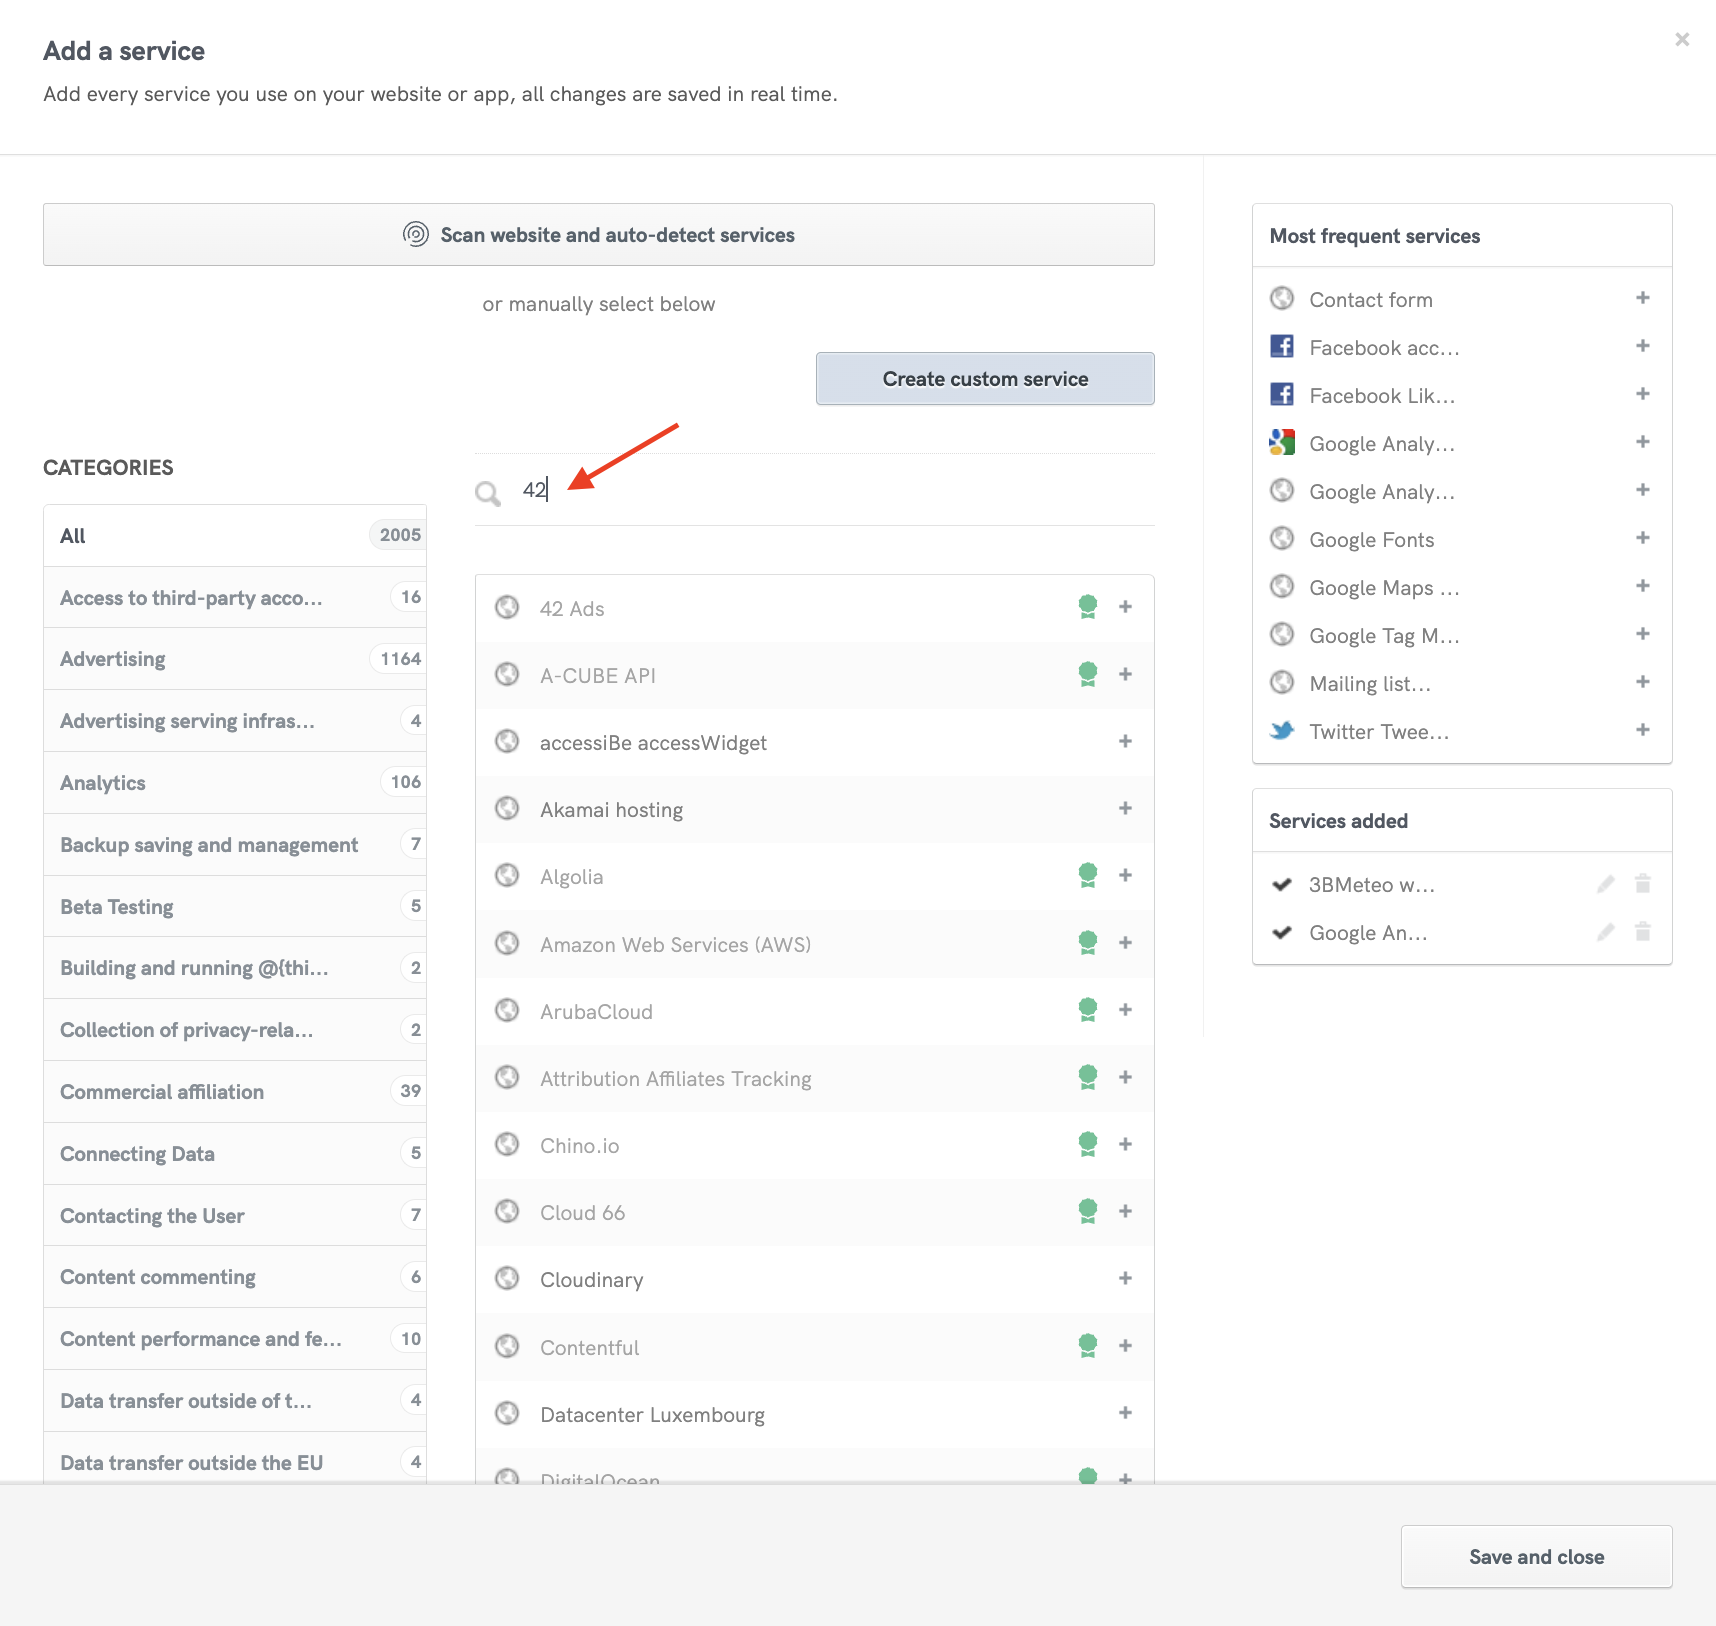The height and width of the screenshot is (1626, 1716).
Task: Focus the service search field containing 42
Action: coord(830,490)
